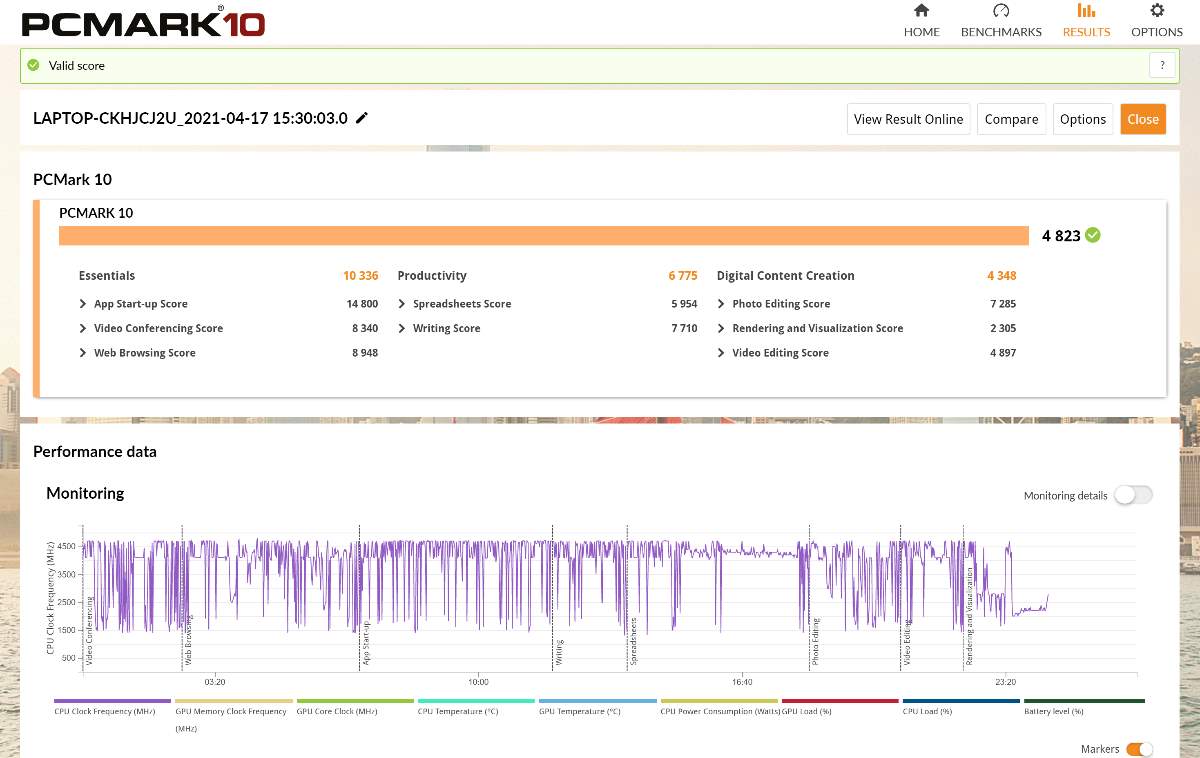
Task: Toggle the CPU Temperature legend swatch
Action: tap(476, 702)
